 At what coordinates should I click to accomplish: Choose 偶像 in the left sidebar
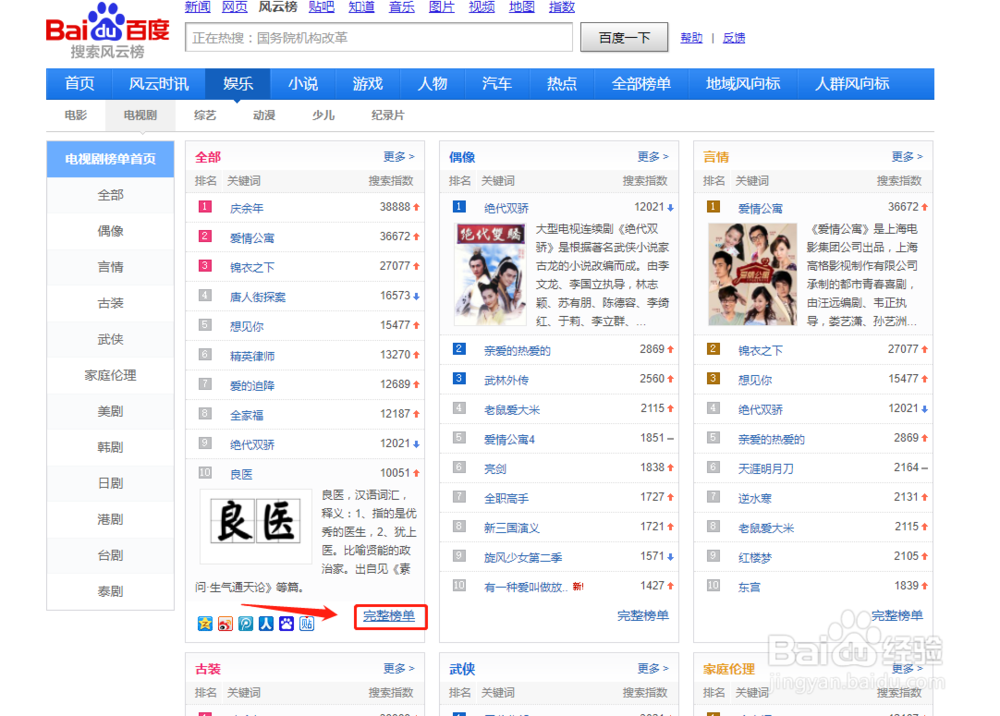click(110, 231)
